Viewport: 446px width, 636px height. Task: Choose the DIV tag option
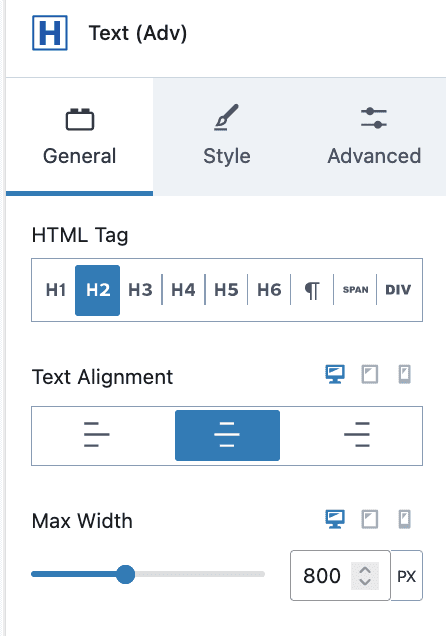coord(398,290)
